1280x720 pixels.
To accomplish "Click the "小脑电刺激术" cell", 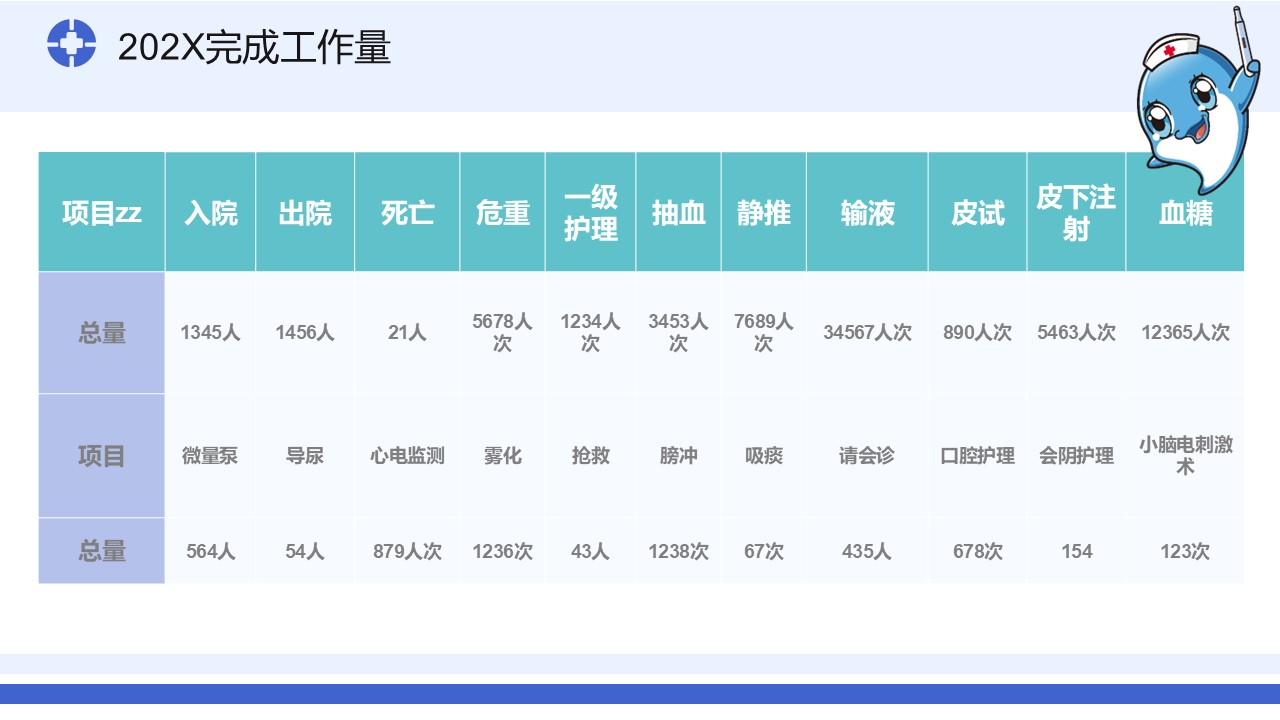I will pyautogui.click(x=1185, y=456).
